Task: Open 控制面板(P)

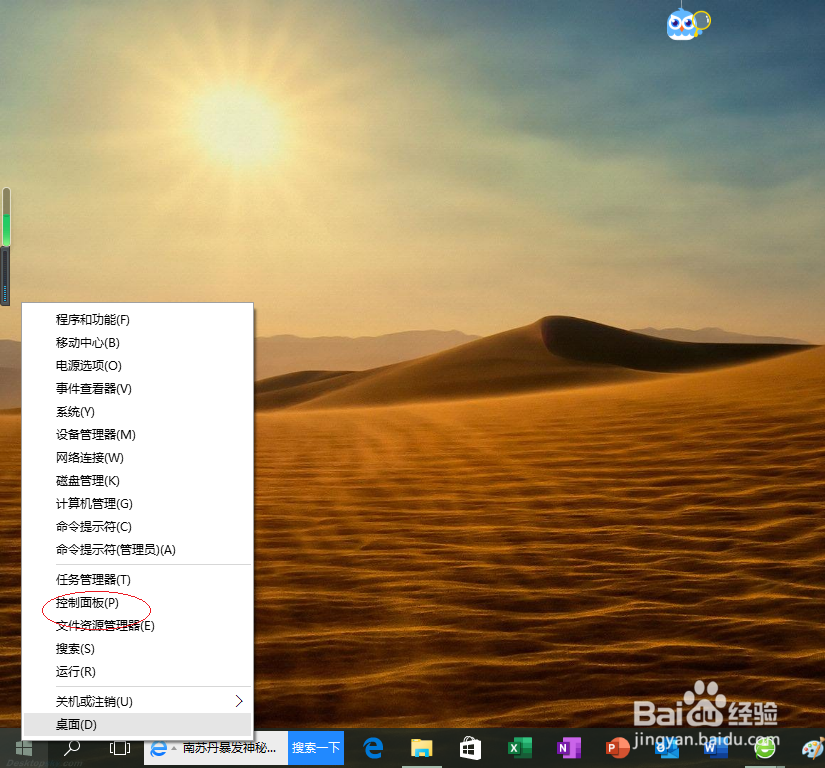Action: (x=137, y=603)
